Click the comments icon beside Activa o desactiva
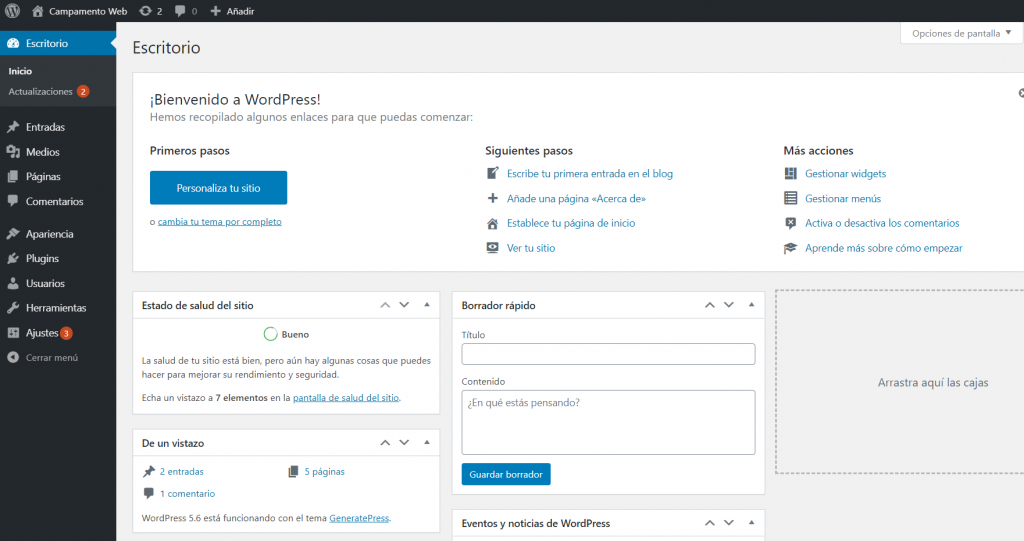The height and width of the screenshot is (541, 1024). click(790, 223)
